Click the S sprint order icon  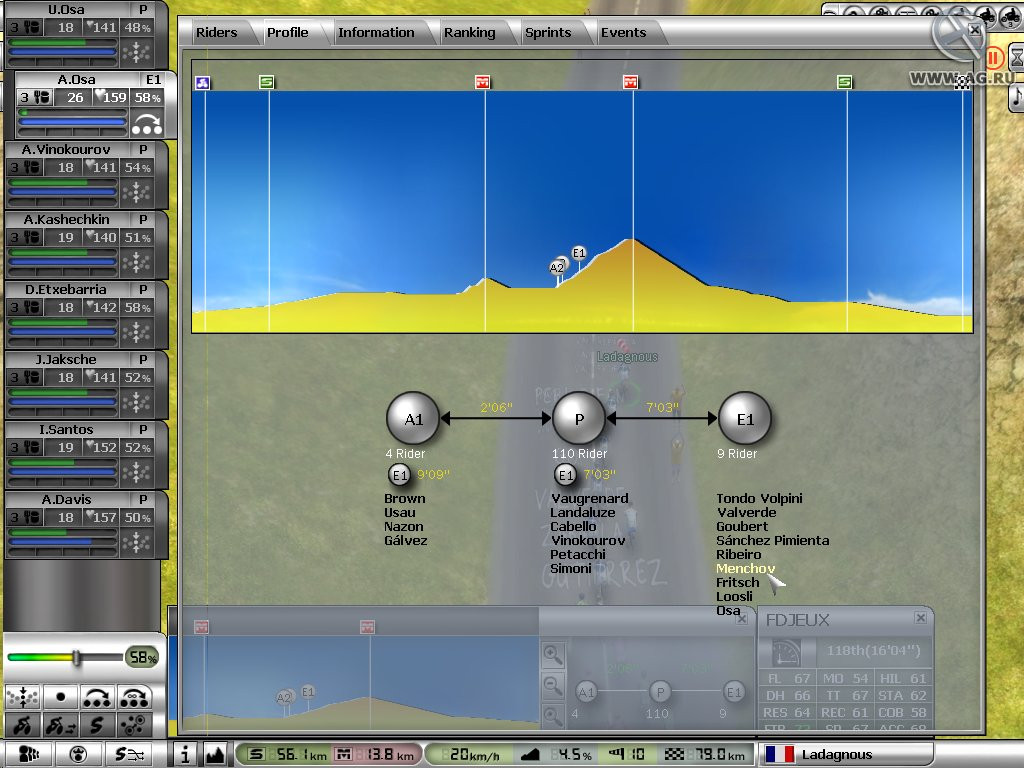97,725
